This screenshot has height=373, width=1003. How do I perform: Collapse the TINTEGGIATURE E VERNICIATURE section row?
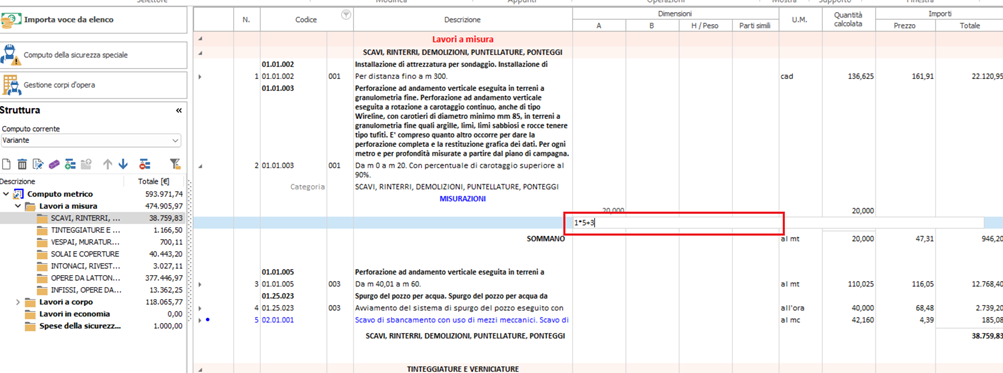point(200,369)
